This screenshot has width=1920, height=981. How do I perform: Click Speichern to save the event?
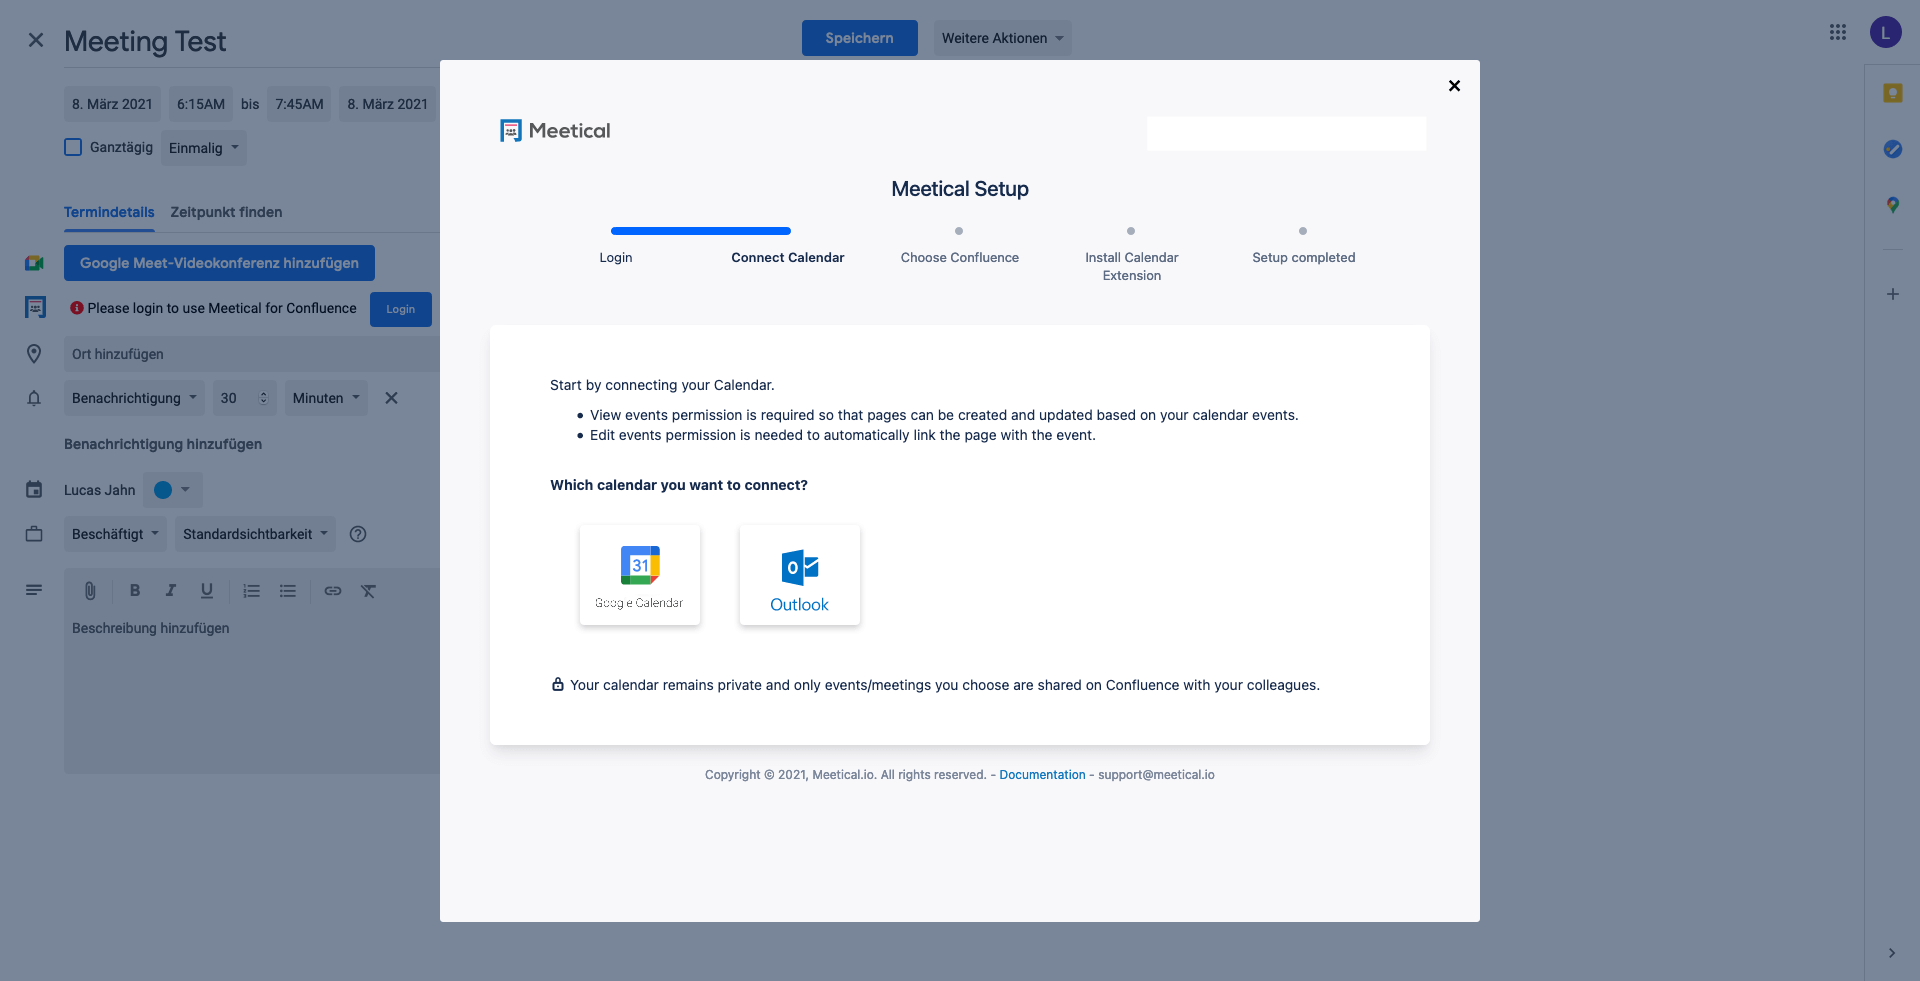coord(860,38)
